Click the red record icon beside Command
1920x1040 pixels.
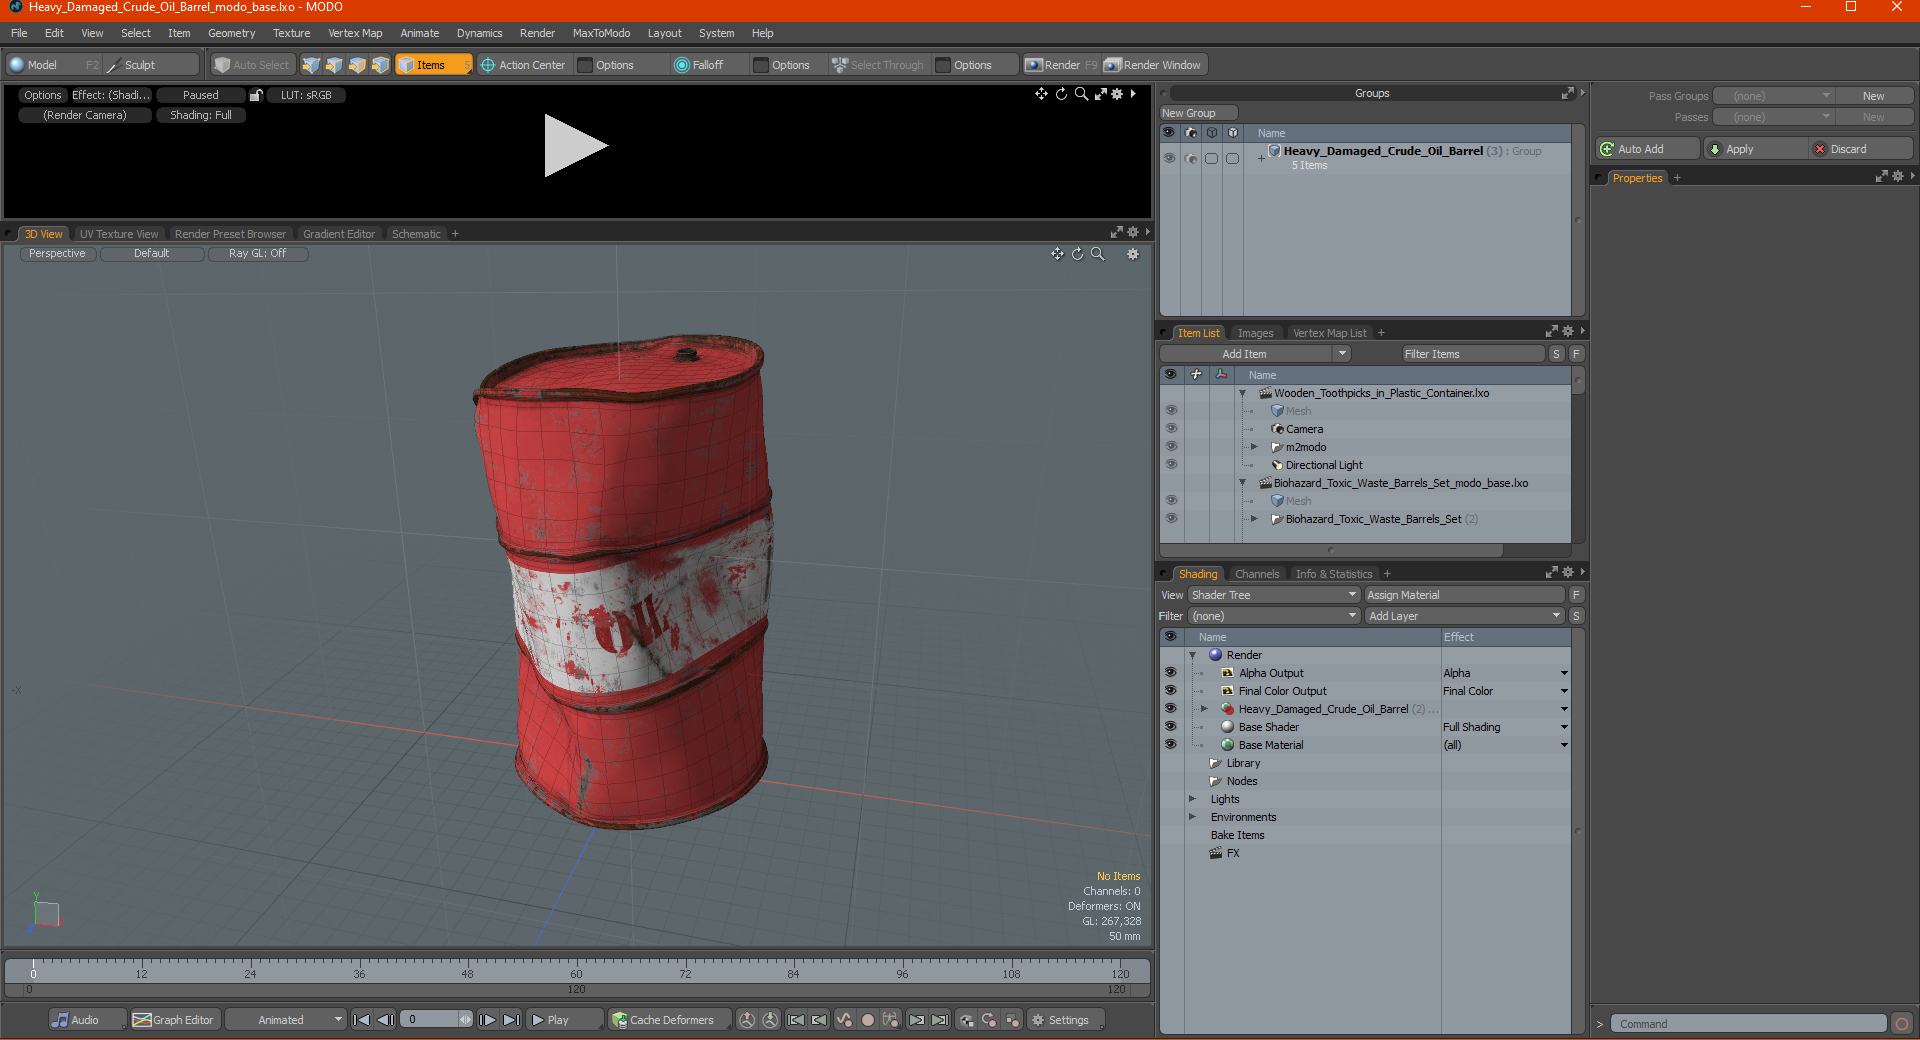click(1902, 1024)
